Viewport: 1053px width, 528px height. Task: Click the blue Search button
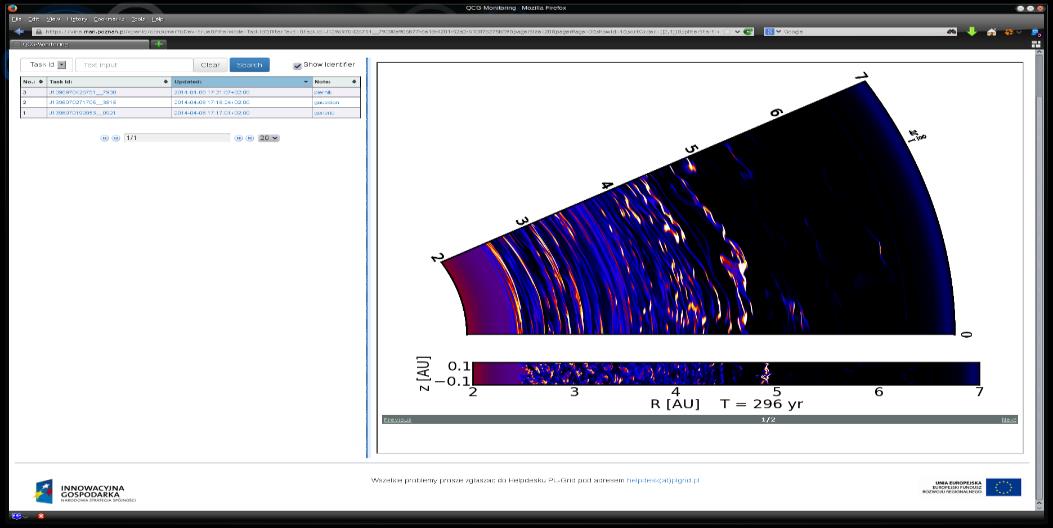point(249,65)
